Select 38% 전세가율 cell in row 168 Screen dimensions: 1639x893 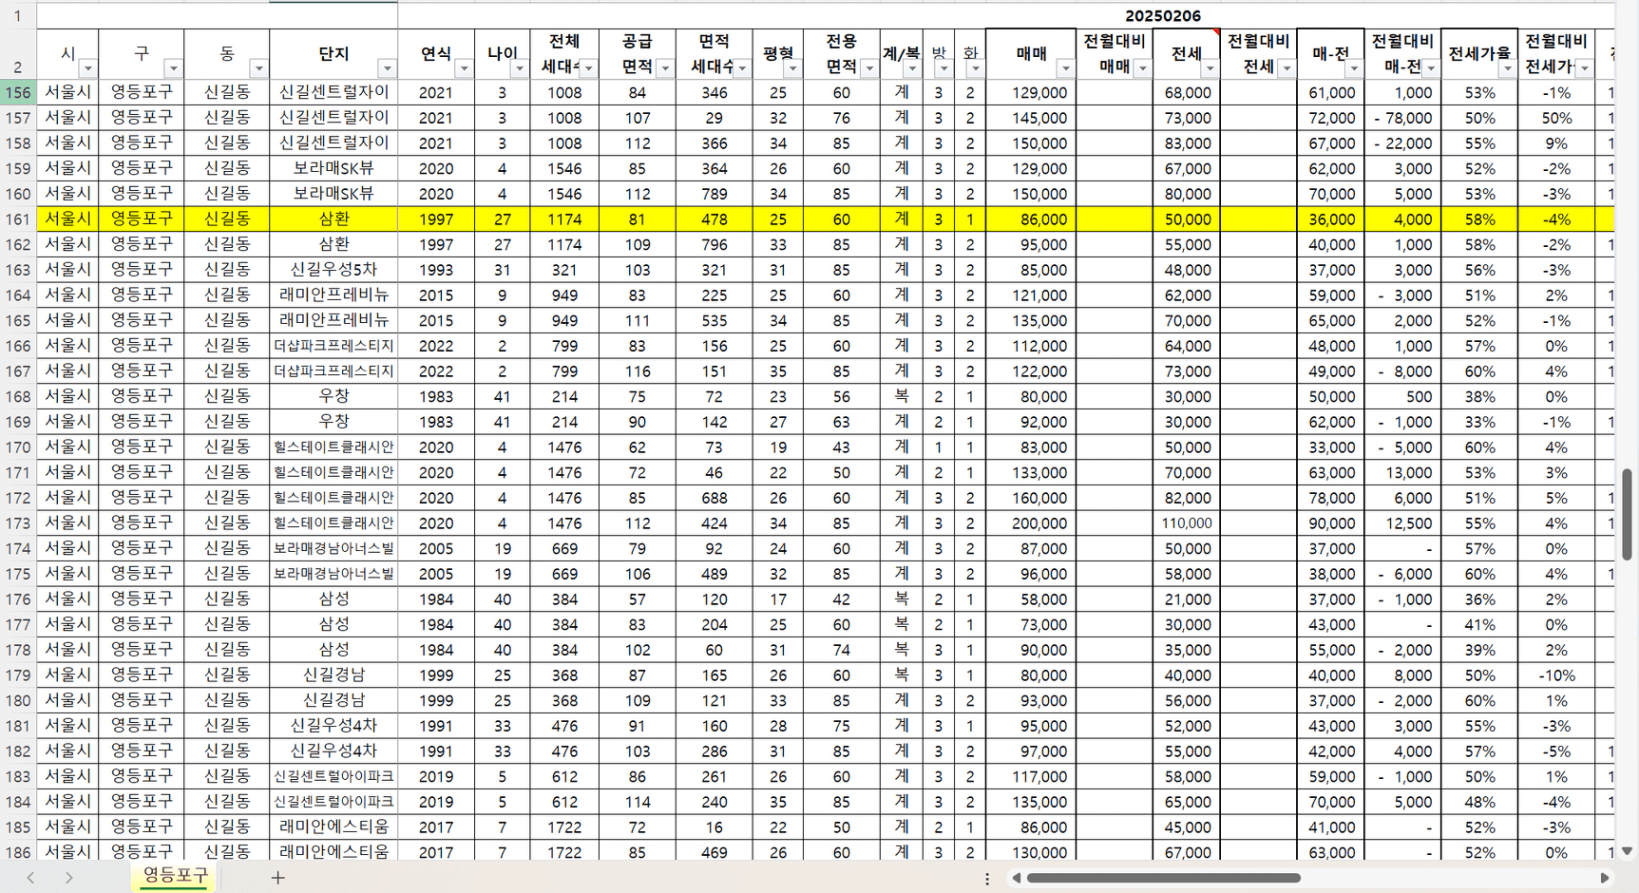1480,396
